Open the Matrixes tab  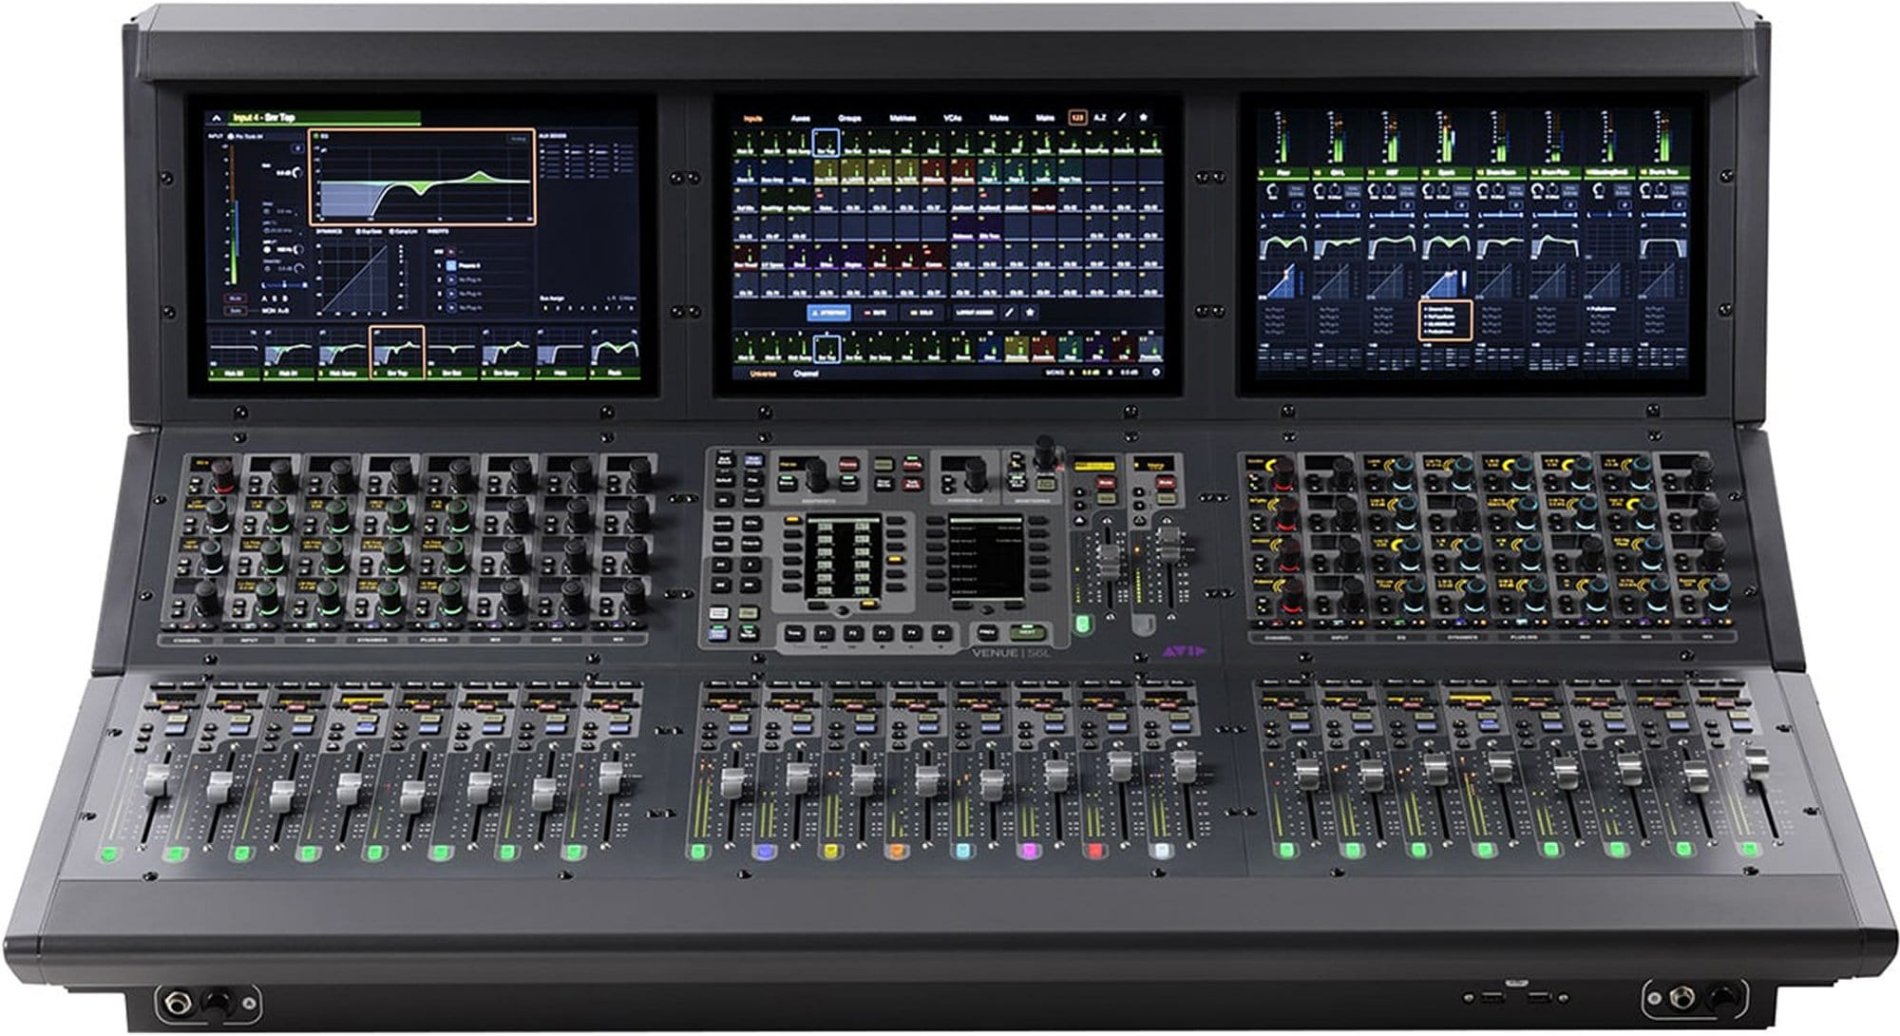click(x=903, y=118)
